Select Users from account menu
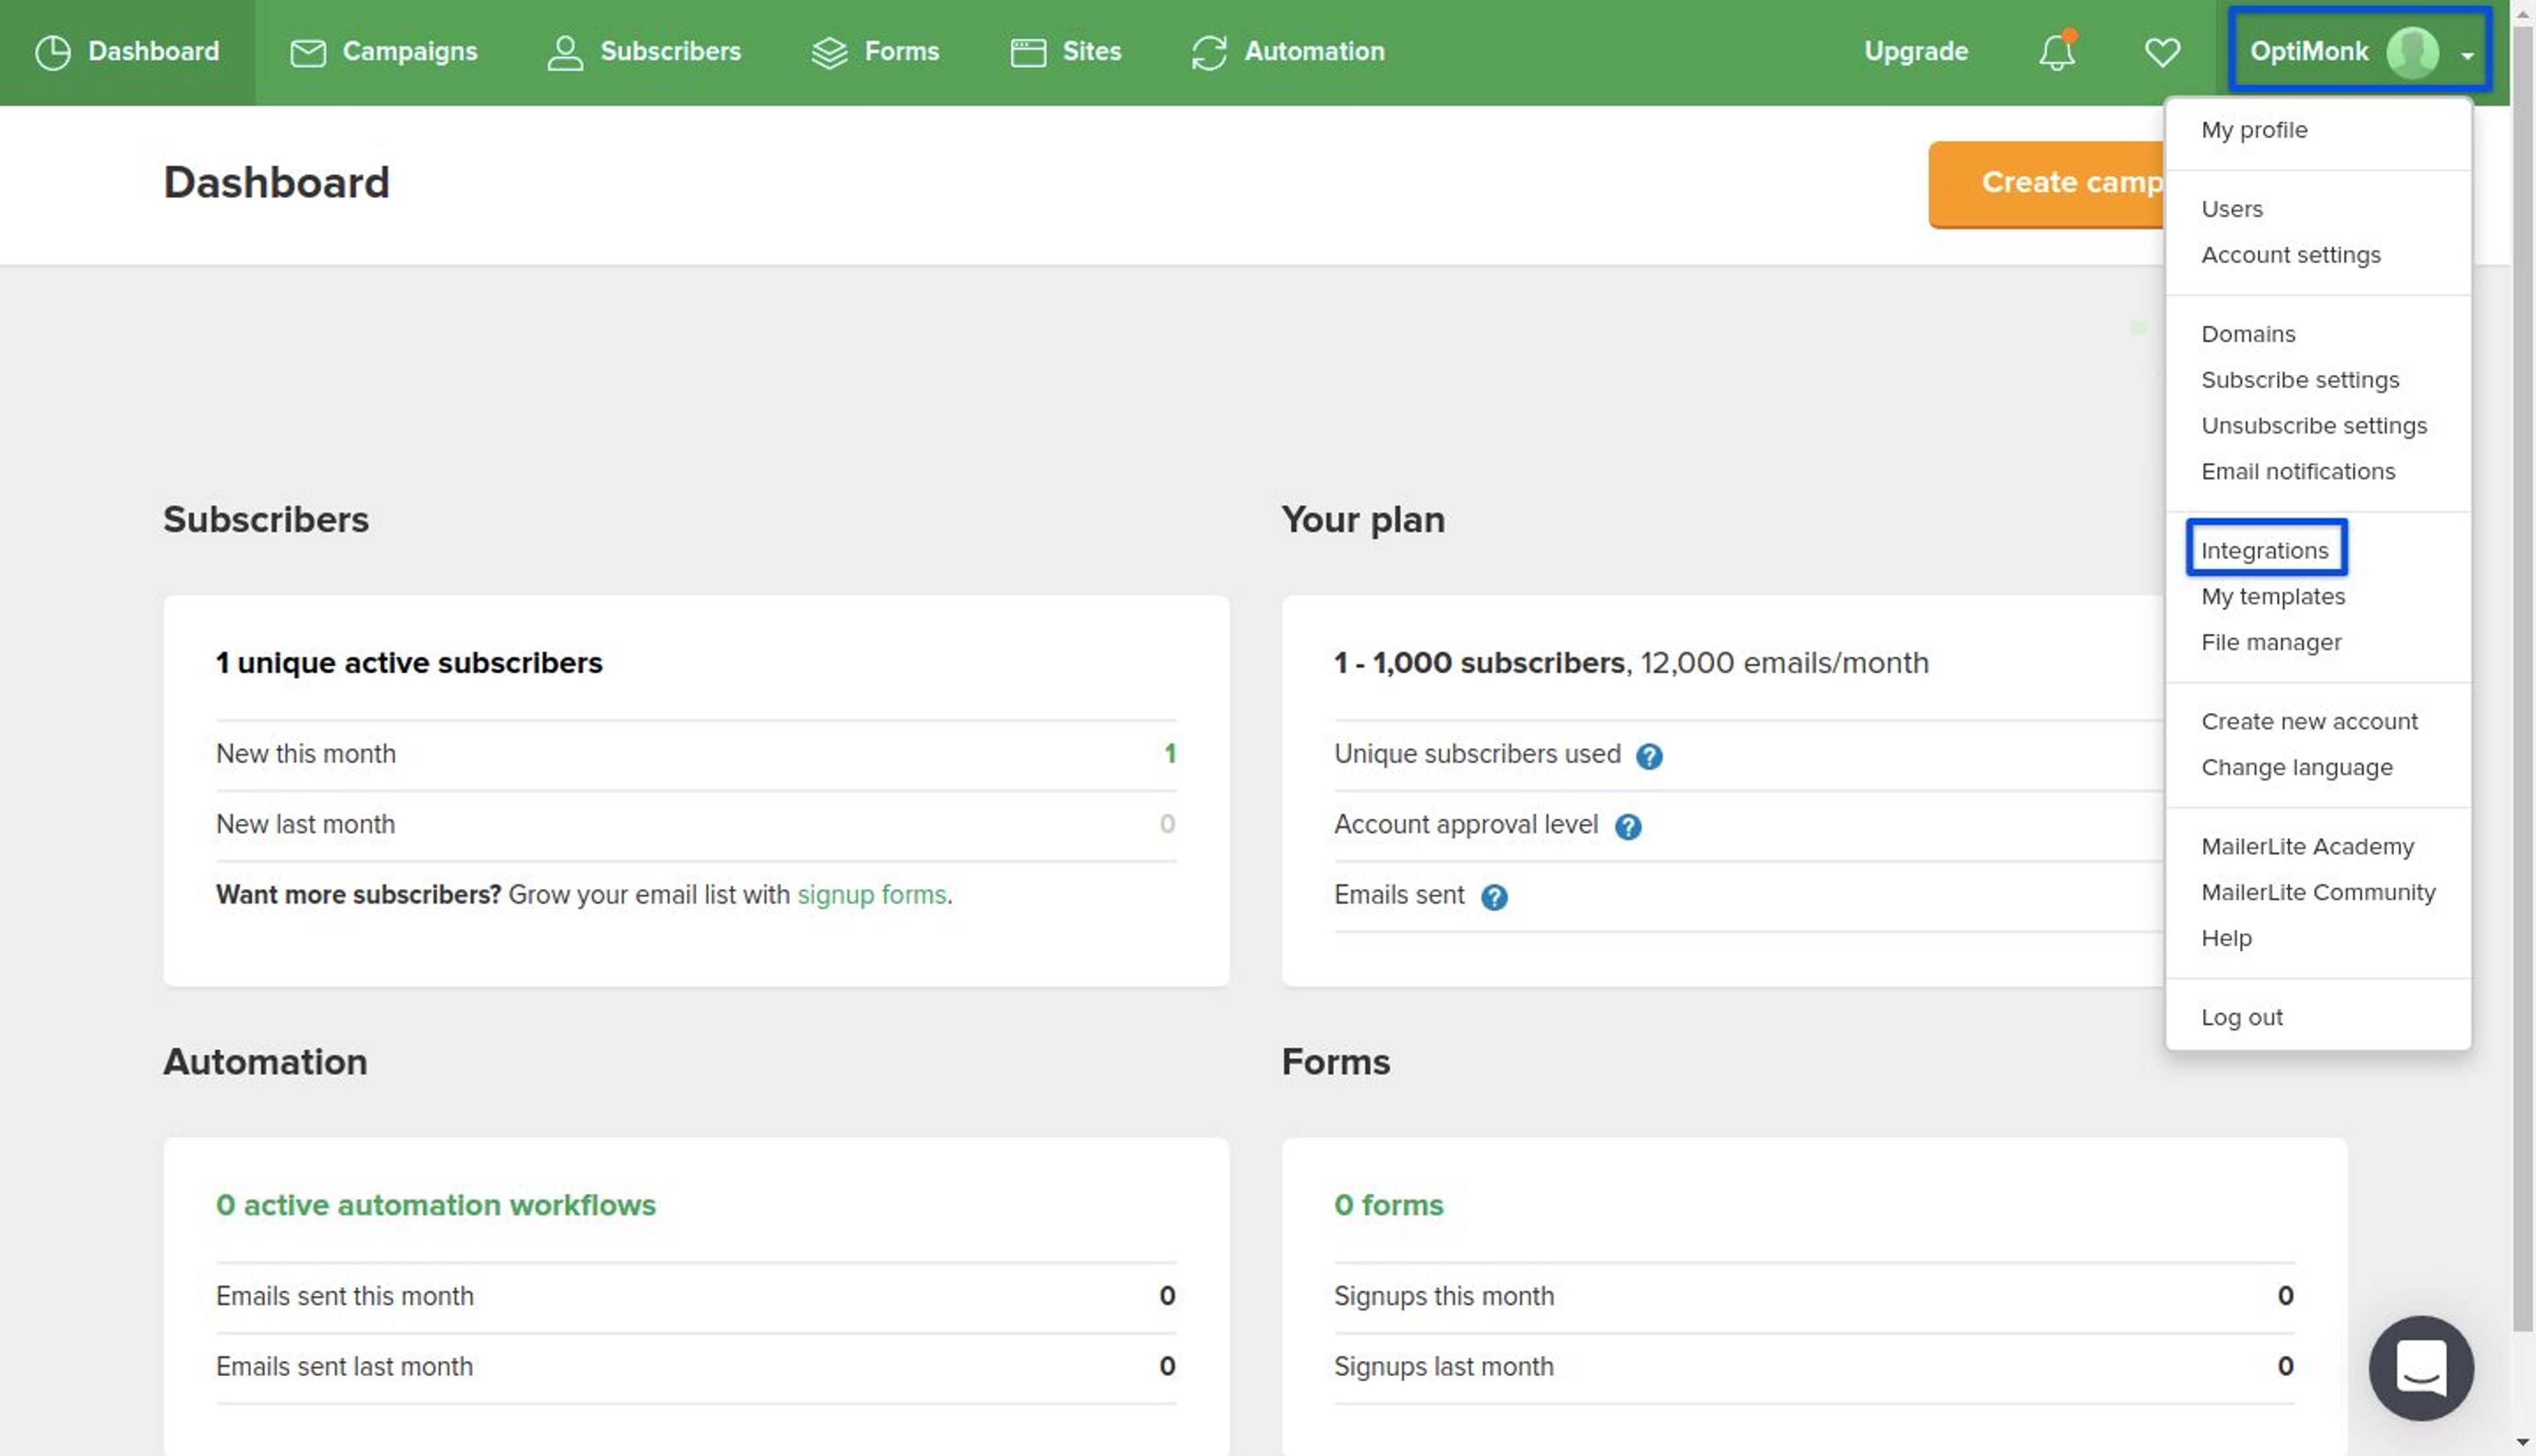Image resolution: width=2536 pixels, height=1456 pixels. point(2231,209)
